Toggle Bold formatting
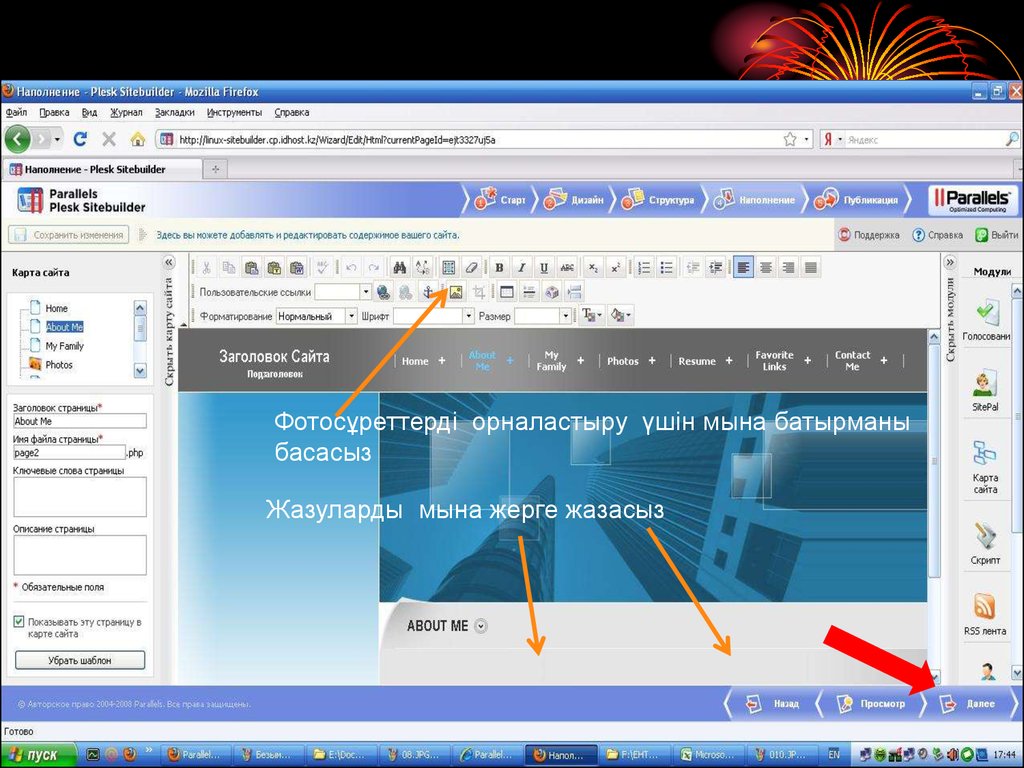 (499, 268)
